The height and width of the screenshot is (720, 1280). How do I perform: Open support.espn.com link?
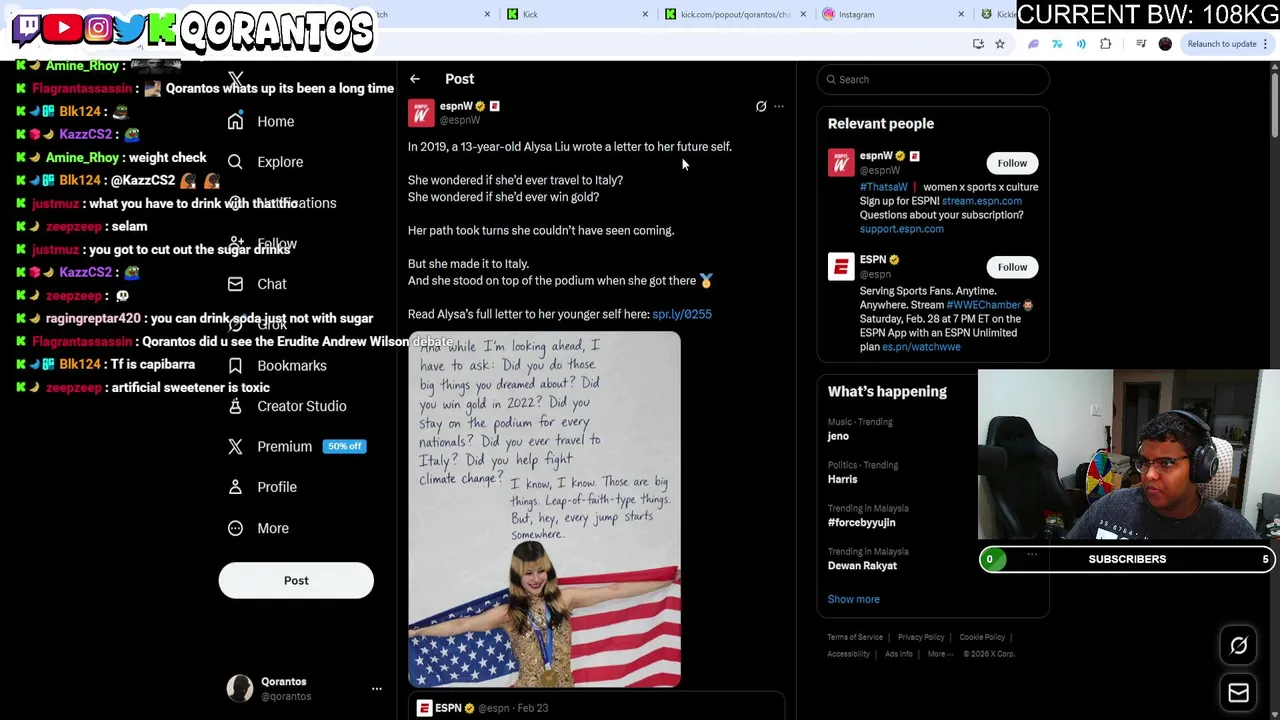[x=901, y=229]
